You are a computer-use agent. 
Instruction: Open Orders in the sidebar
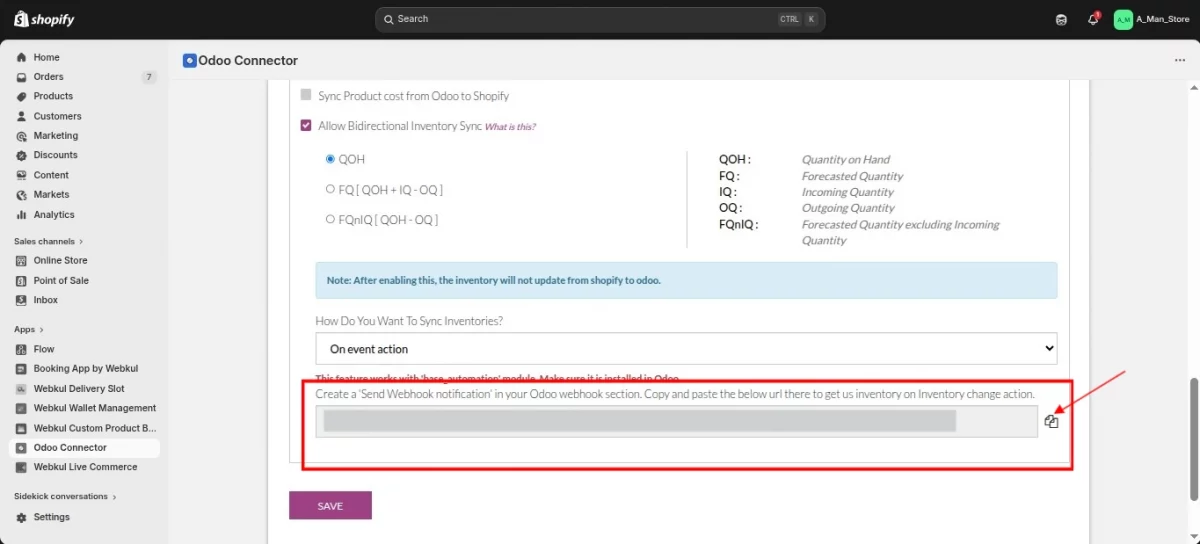[48, 77]
